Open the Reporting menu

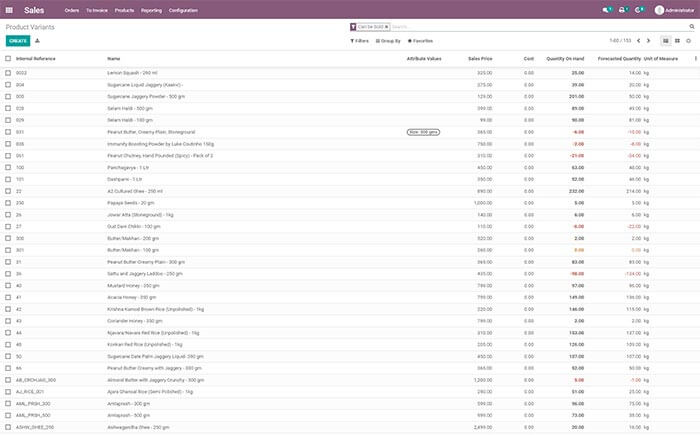coord(151,10)
